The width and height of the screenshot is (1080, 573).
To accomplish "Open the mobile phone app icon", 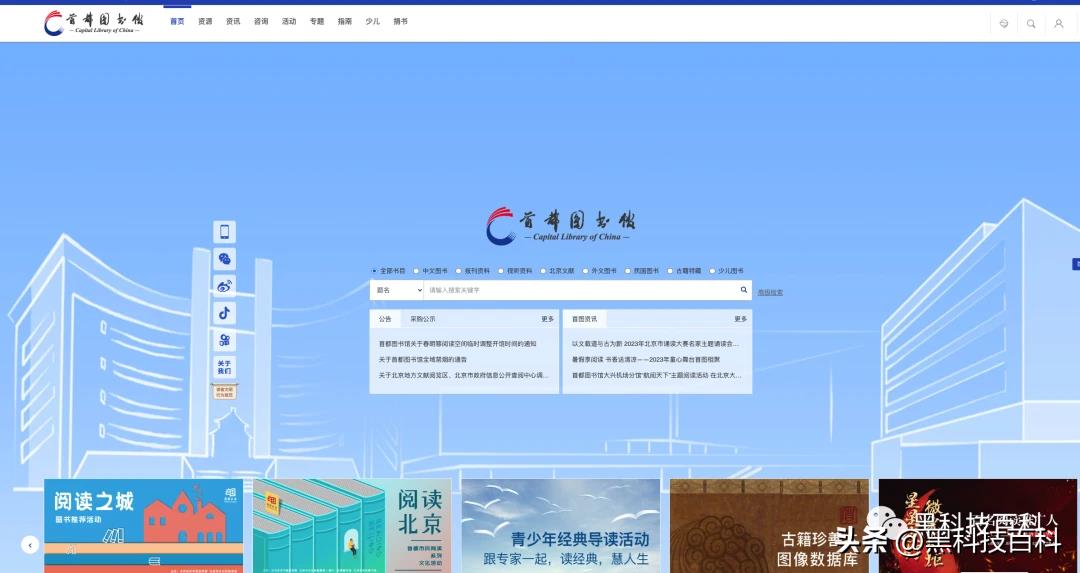I will (x=225, y=232).
